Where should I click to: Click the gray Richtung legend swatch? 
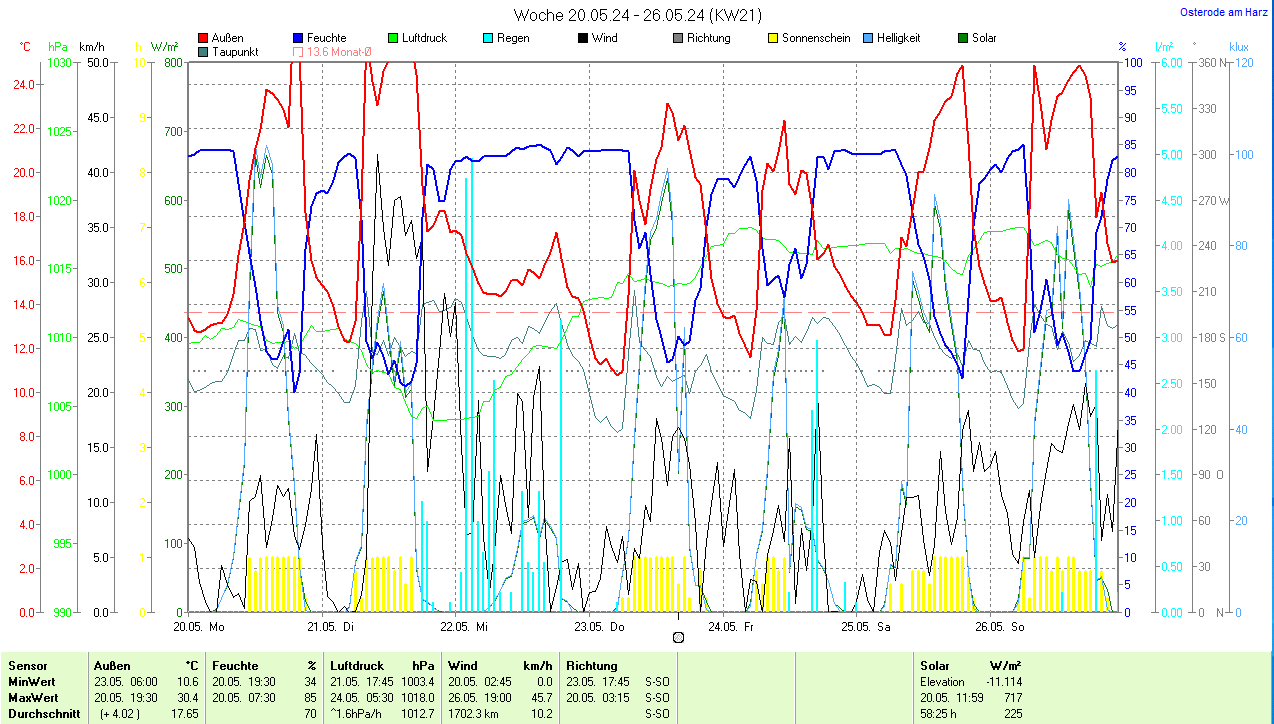[678, 38]
